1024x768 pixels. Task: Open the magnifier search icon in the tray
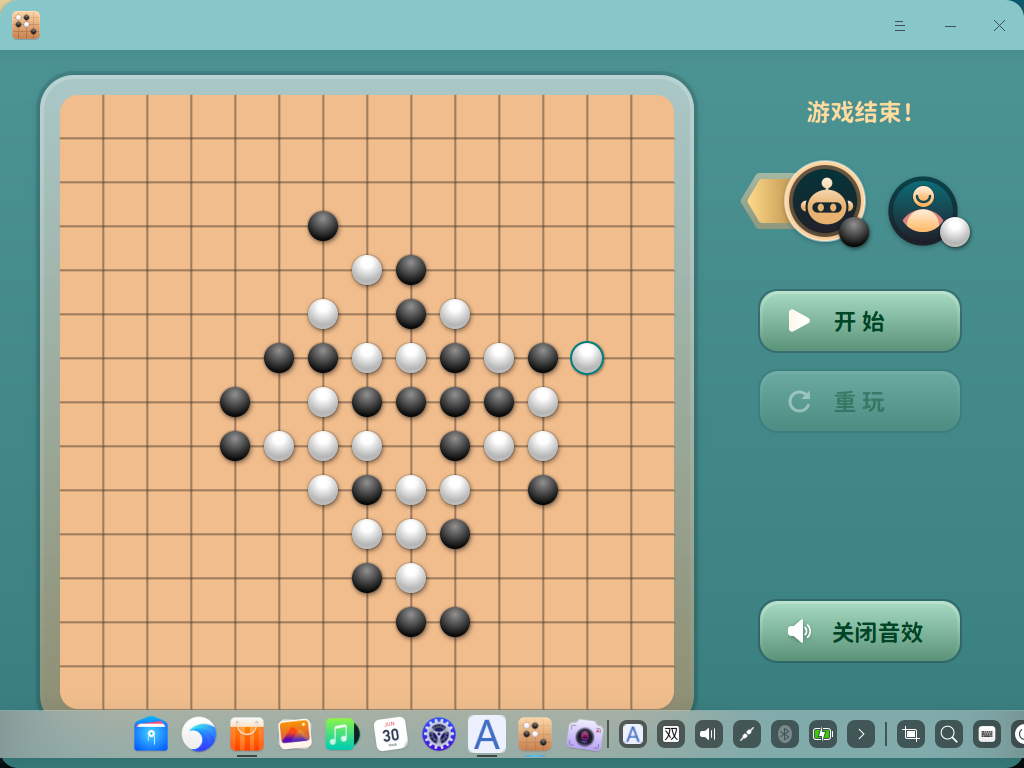coord(947,734)
